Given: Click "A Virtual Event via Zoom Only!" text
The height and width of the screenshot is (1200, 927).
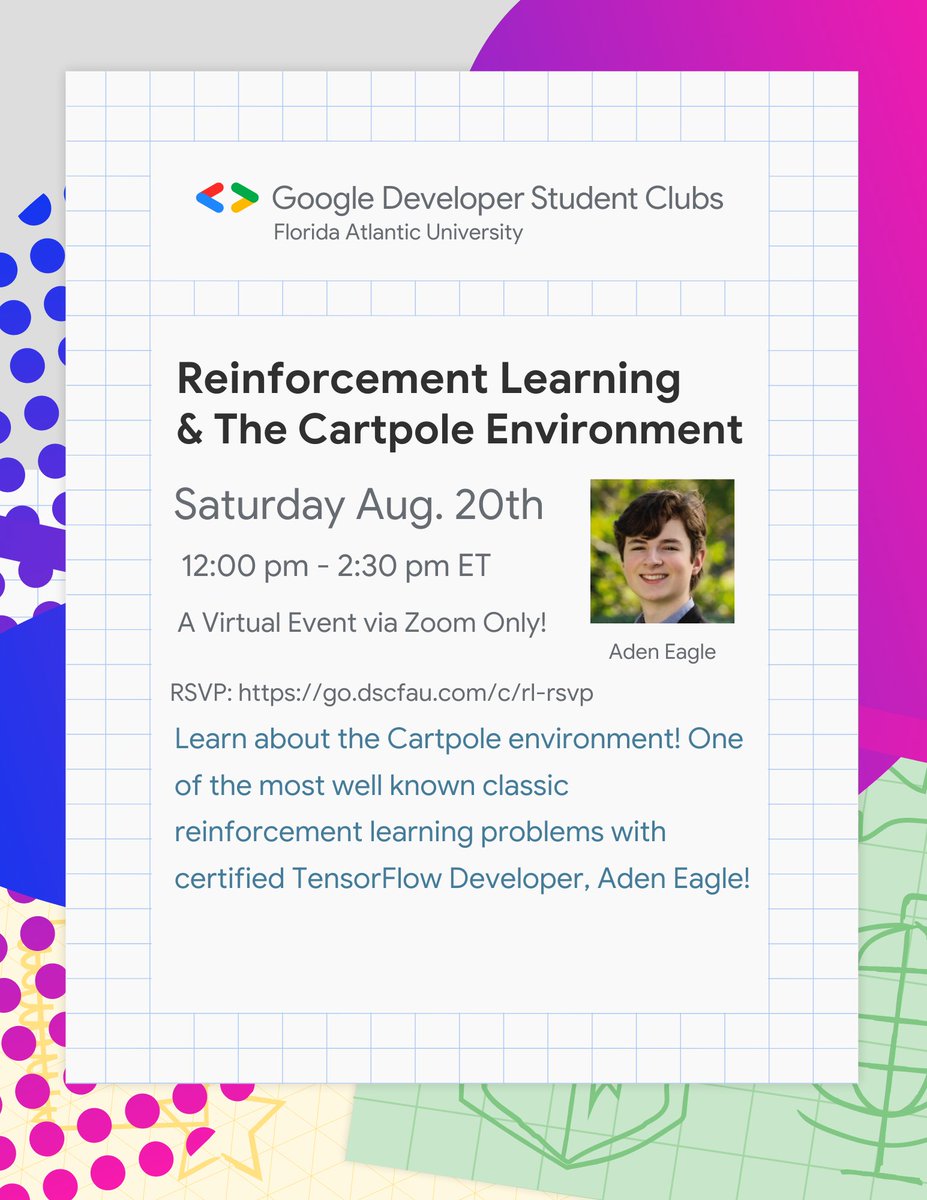Looking at the screenshot, I should pos(362,623).
